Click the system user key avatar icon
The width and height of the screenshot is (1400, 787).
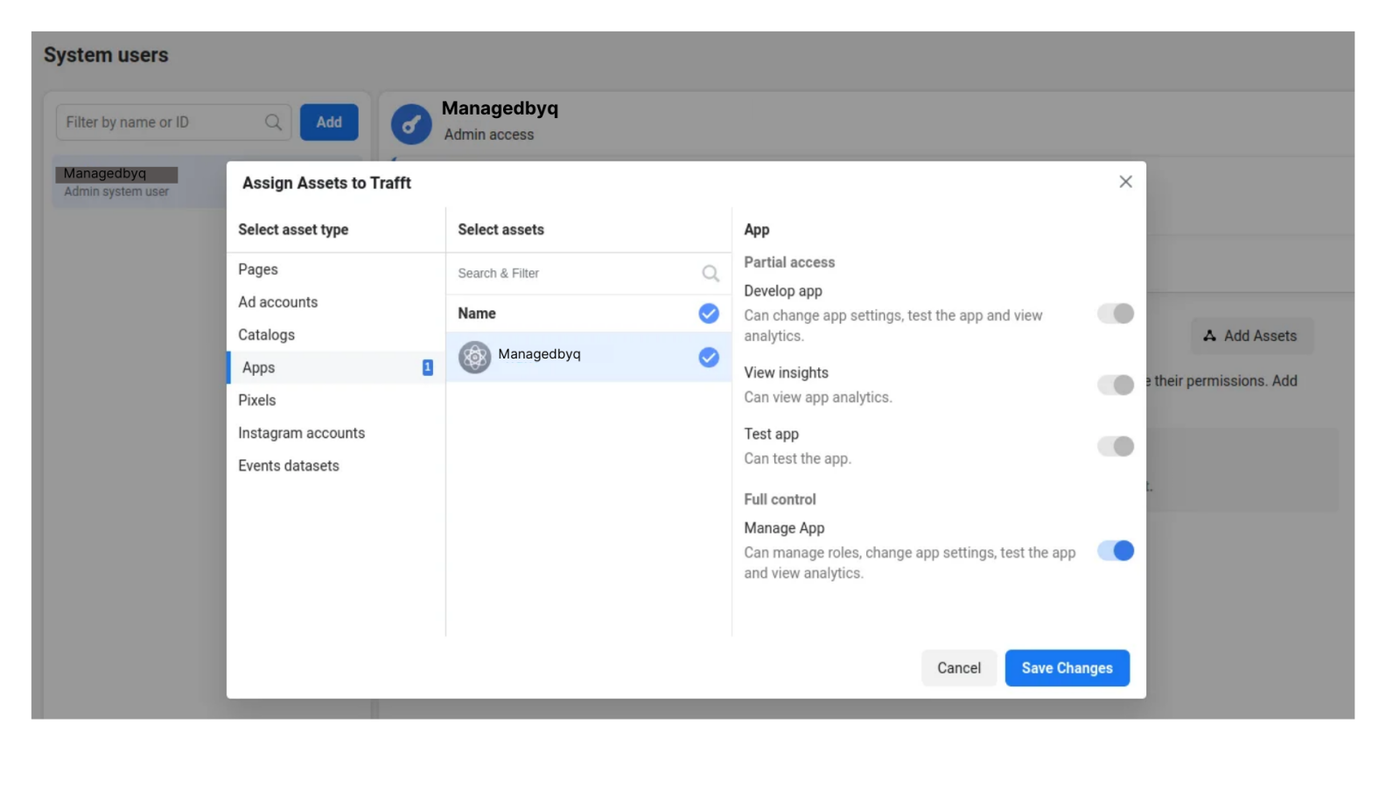(x=411, y=124)
